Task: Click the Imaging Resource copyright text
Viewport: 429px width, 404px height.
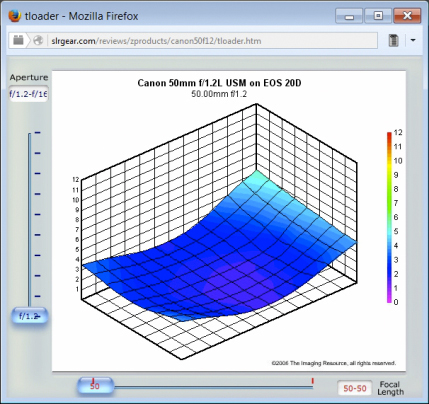Action: (334, 363)
